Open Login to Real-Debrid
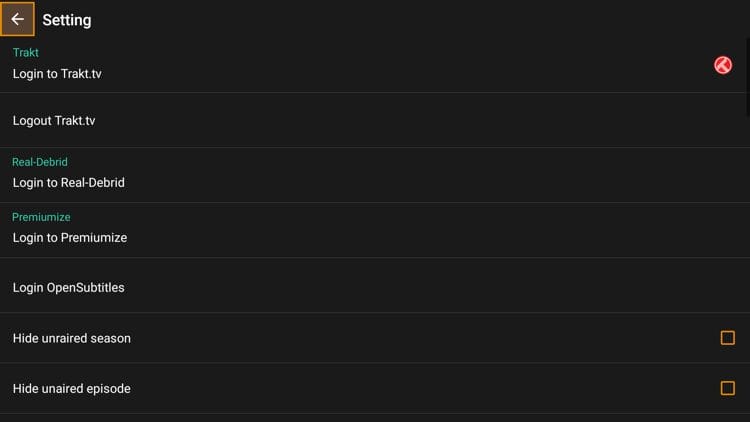The image size is (750, 422). coord(68,183)
